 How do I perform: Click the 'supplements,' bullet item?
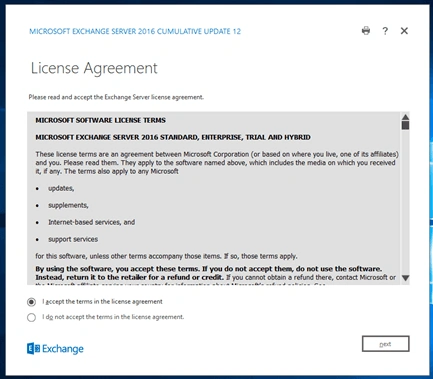click(x=68, y=205)
